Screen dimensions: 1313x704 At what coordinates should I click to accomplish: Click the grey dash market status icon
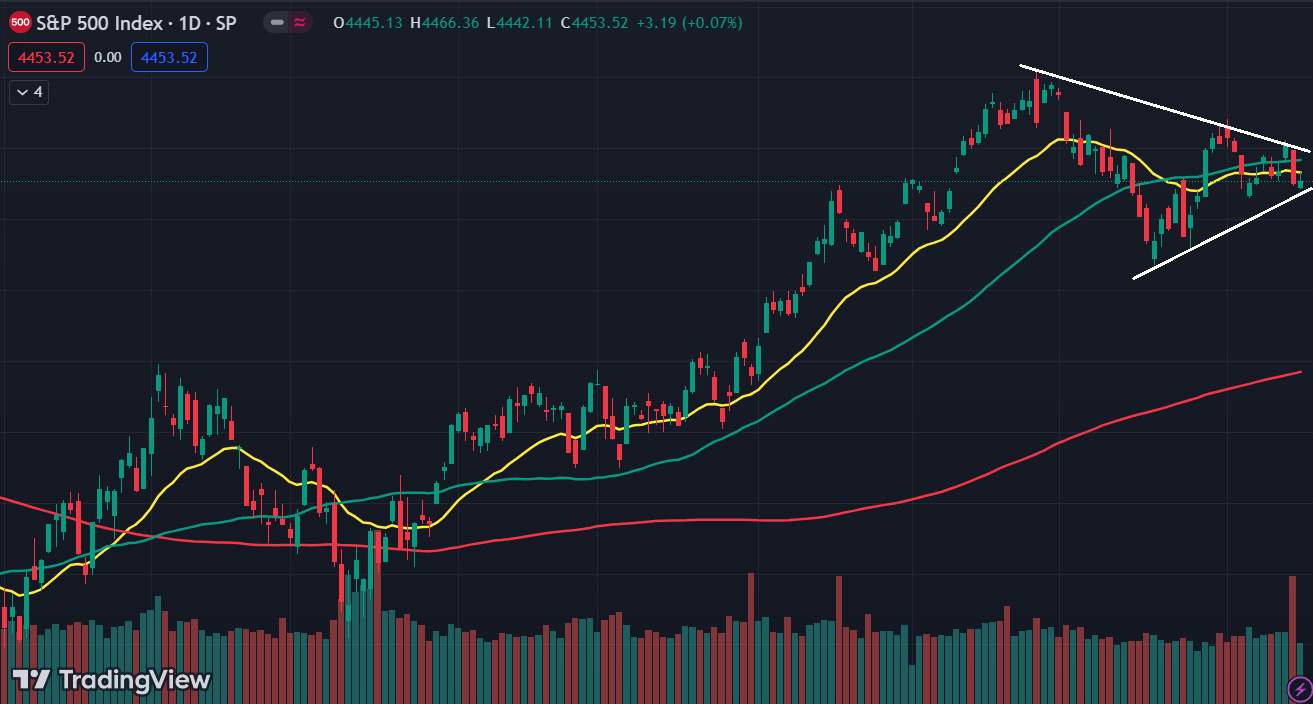pos(277,22)
